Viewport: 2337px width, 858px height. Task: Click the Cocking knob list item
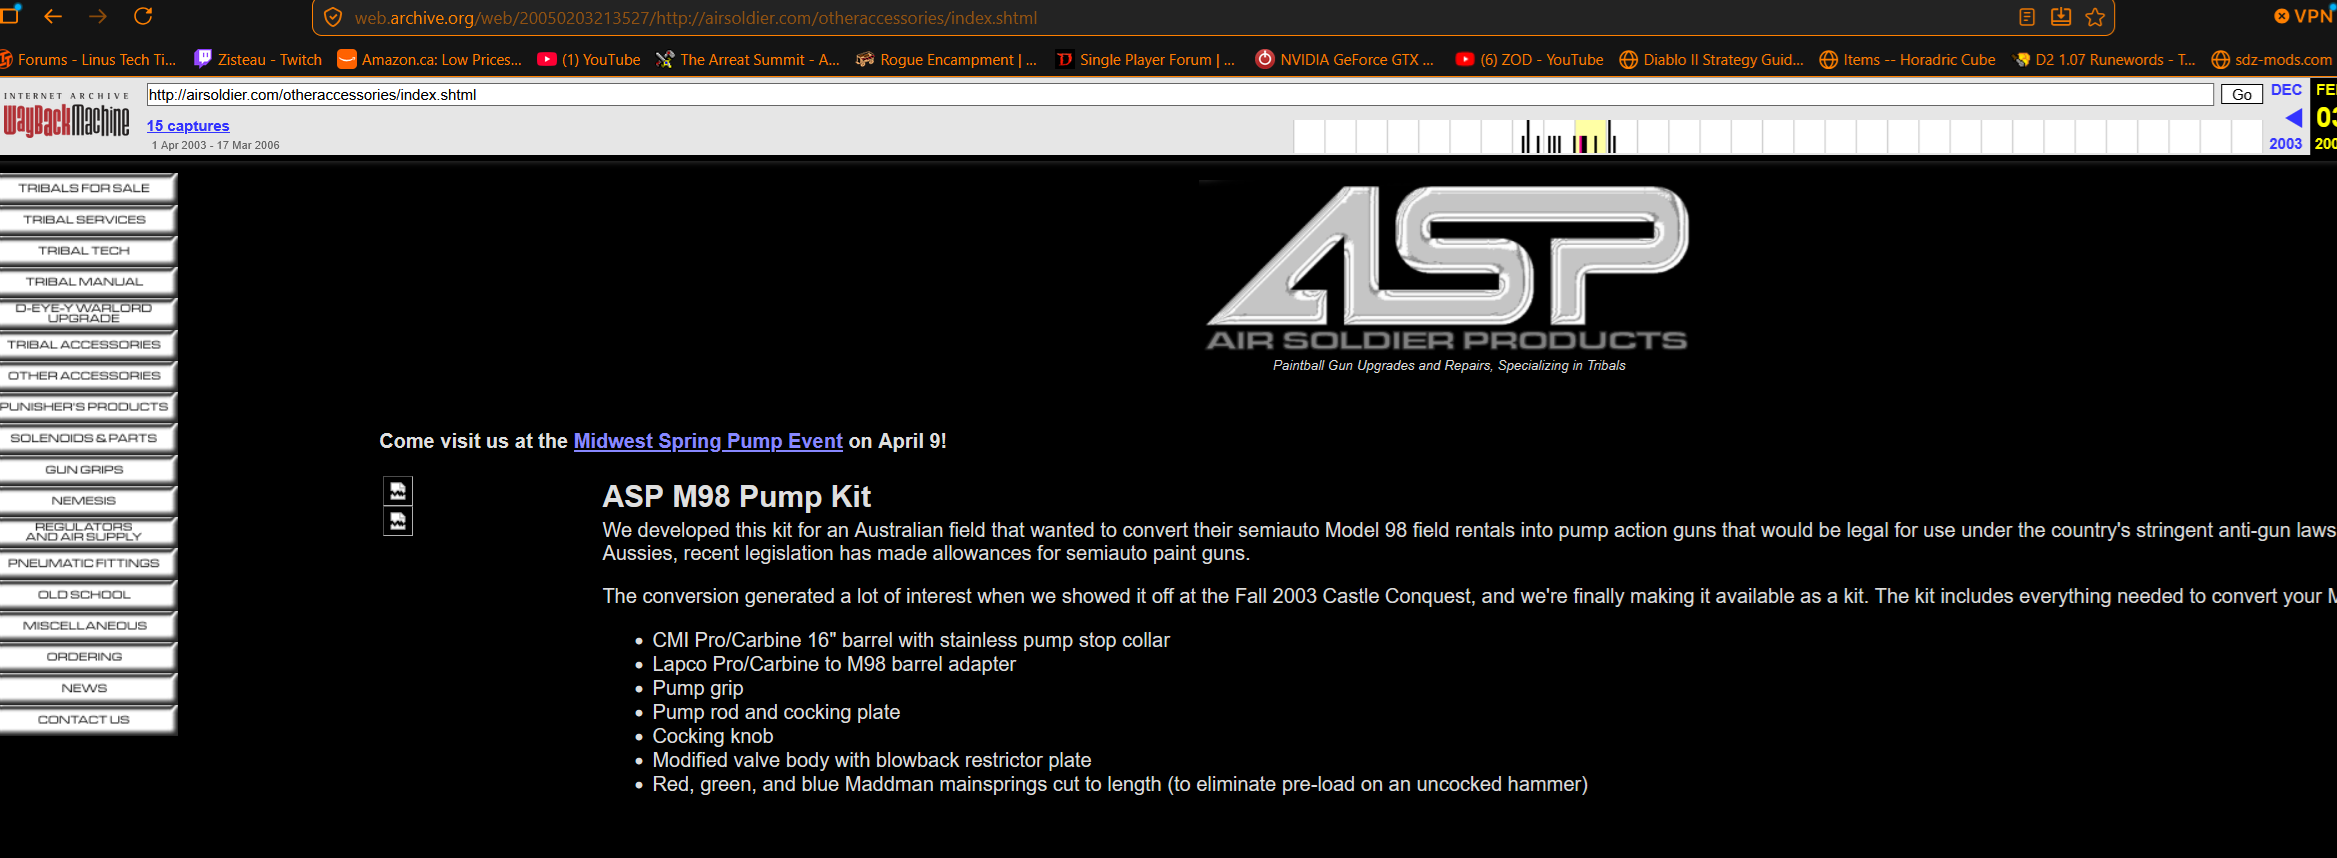[713, 736]
